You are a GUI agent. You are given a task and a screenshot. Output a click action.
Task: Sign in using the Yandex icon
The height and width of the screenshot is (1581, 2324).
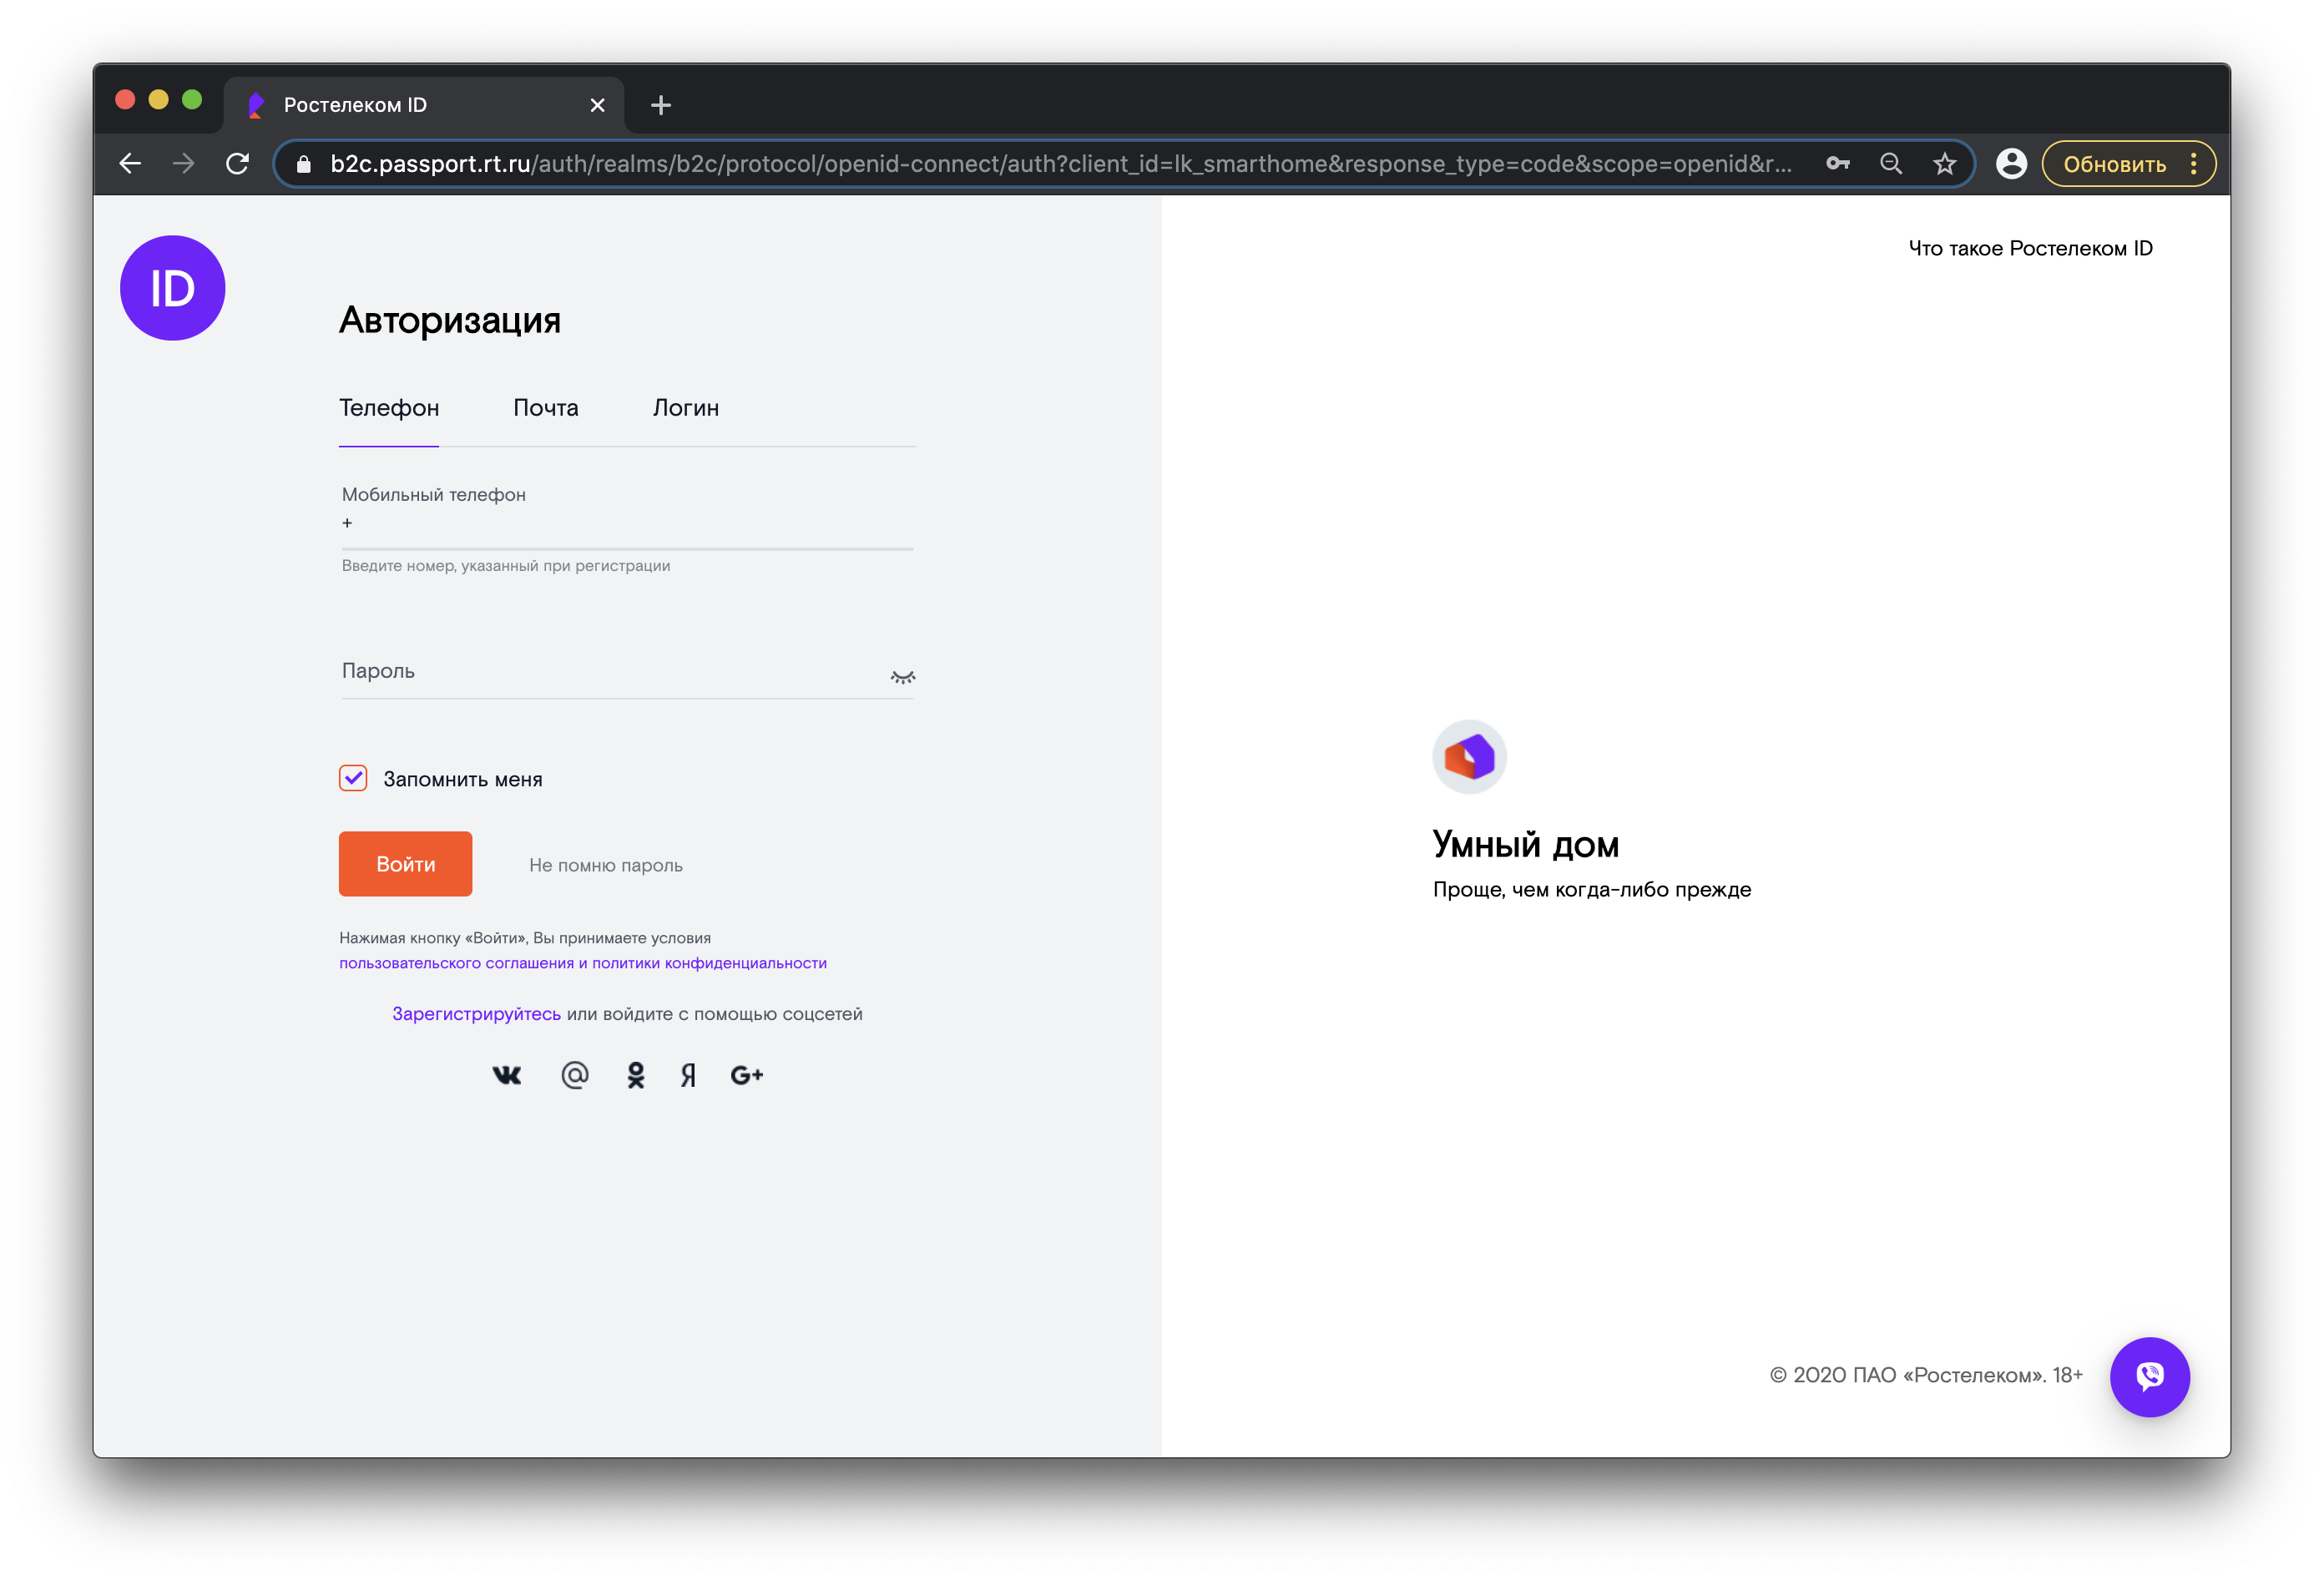[x=688, y=1075]
